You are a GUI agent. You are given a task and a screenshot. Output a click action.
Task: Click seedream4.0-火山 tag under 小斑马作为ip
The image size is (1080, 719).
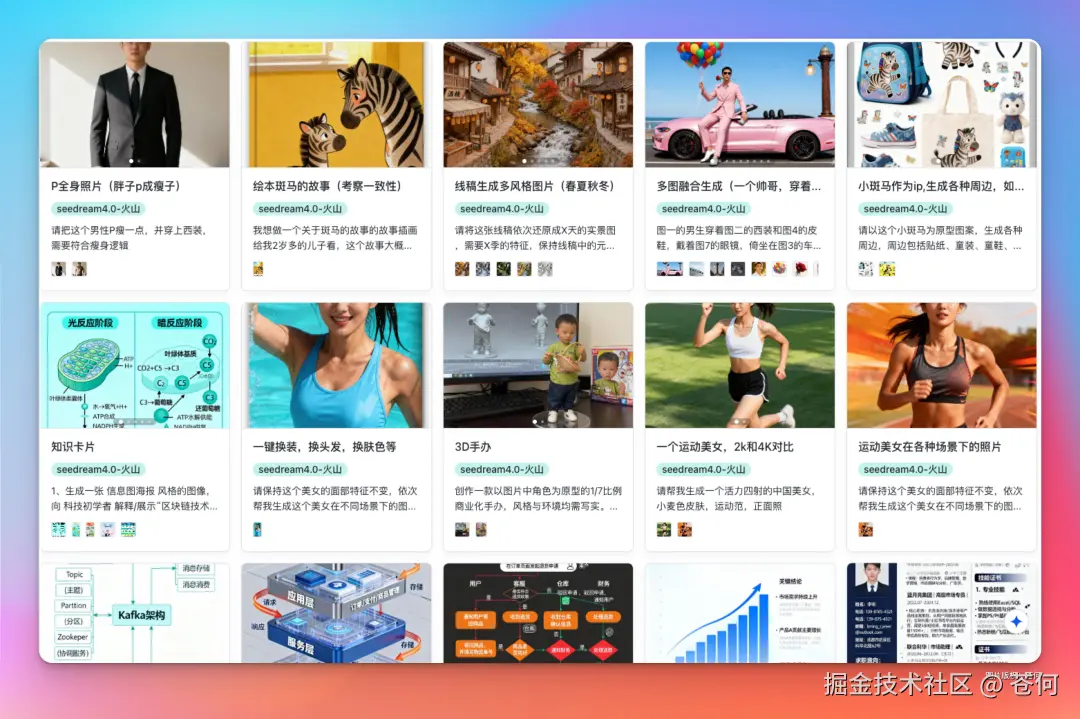(x=905, y=209)
